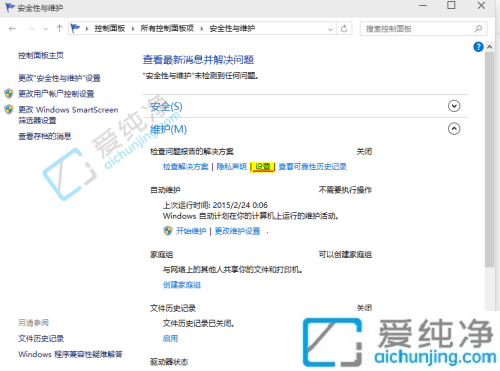Open 更改用户帐户控制设置 link
This screenshot has height=371, width=500.
pos(56,94)
